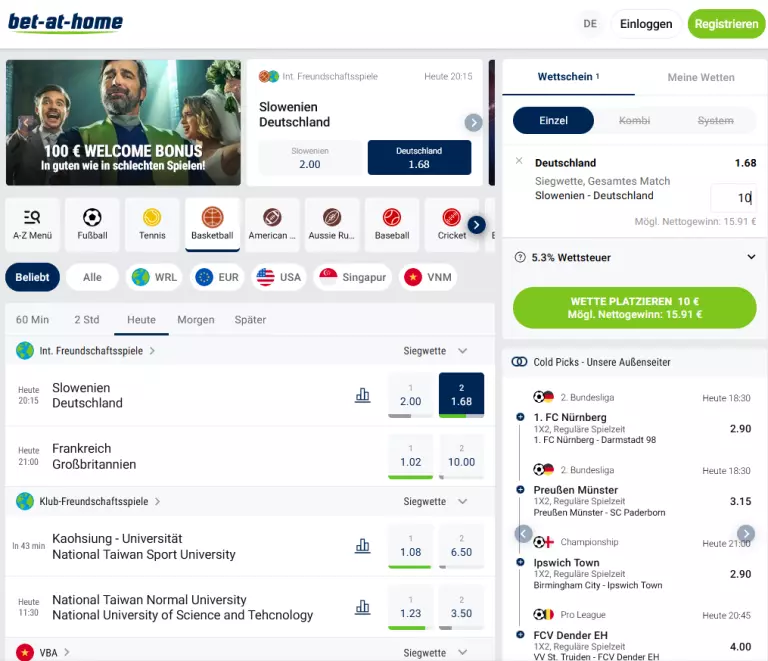Open the 100 € Welcome Bonus banner
Viewport: 768px width, 661px height.
[x=123, y=122]
